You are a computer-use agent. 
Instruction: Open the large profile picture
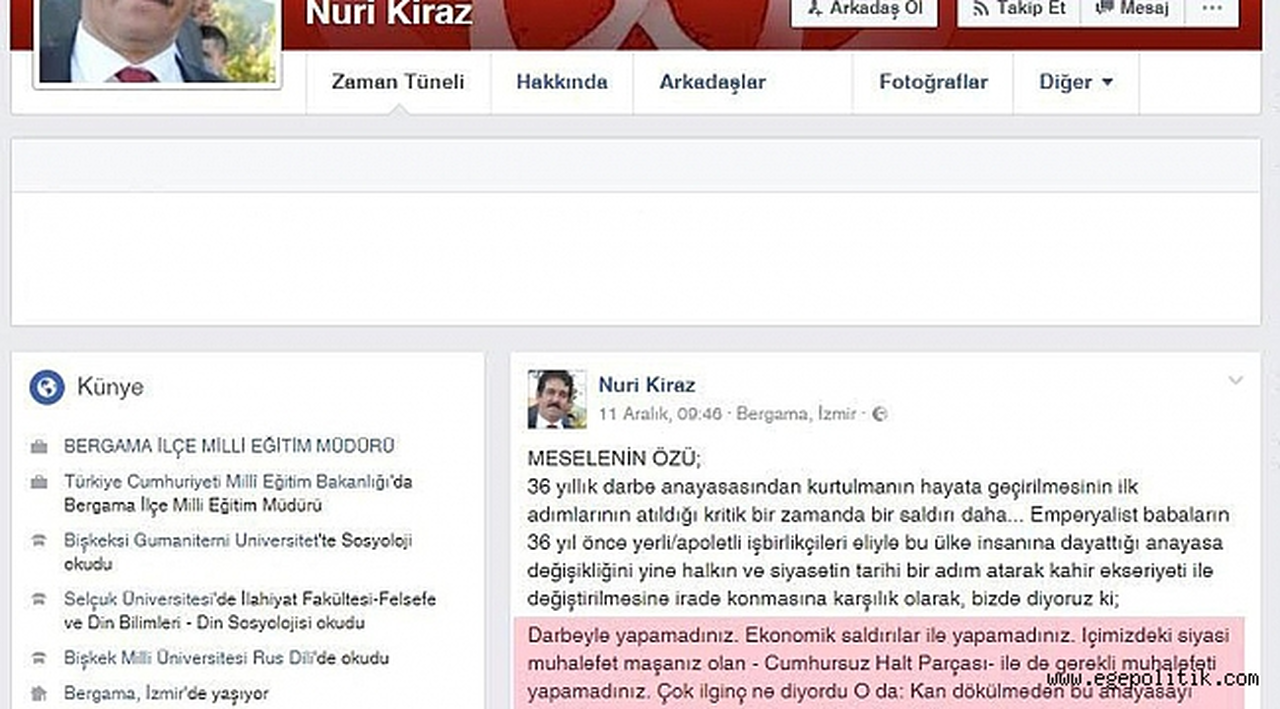click(157, 40)
